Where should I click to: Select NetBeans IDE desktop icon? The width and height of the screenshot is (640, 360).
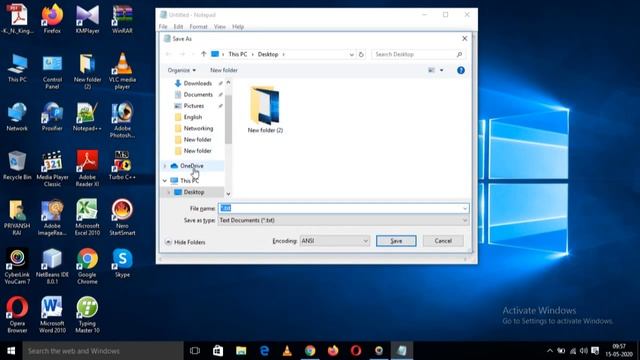(52, 266)
